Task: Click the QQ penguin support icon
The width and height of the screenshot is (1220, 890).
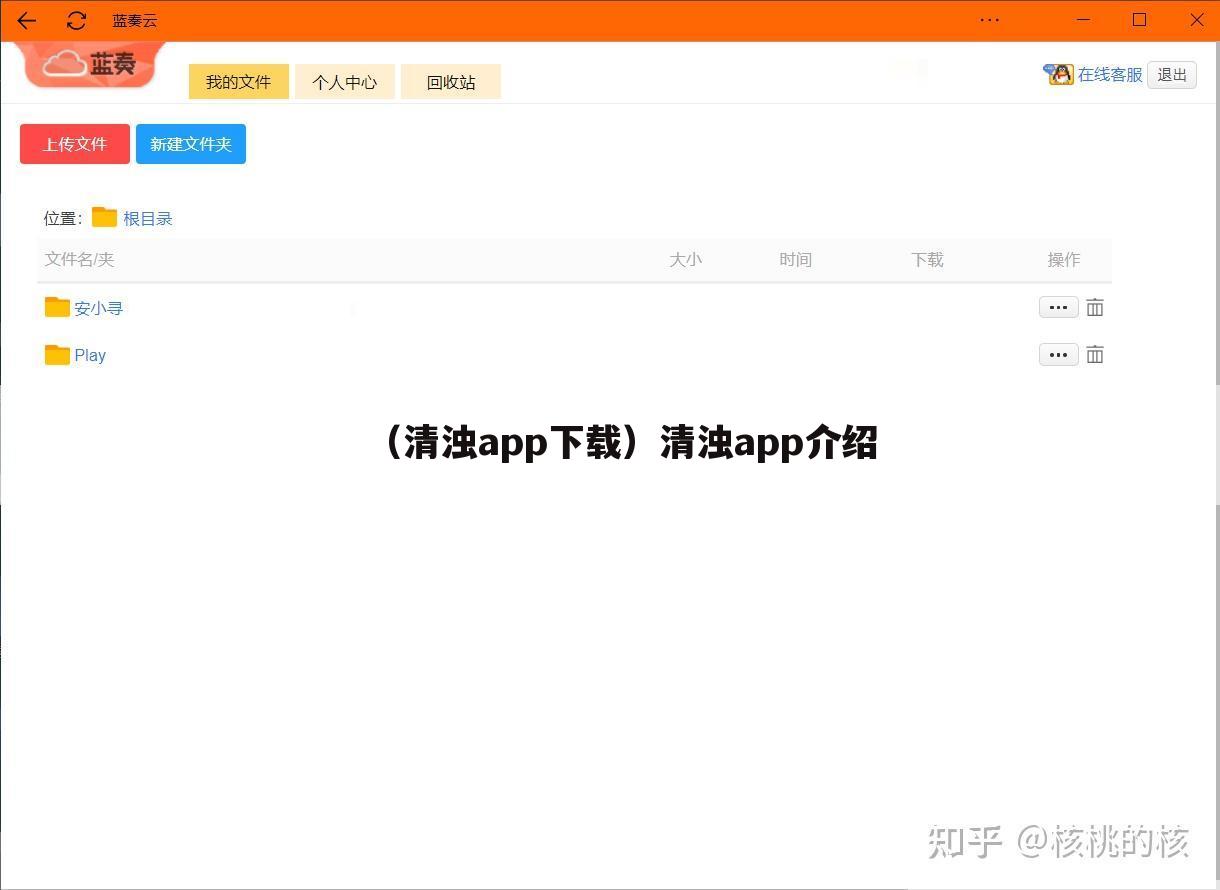Action: [1059, 74]
